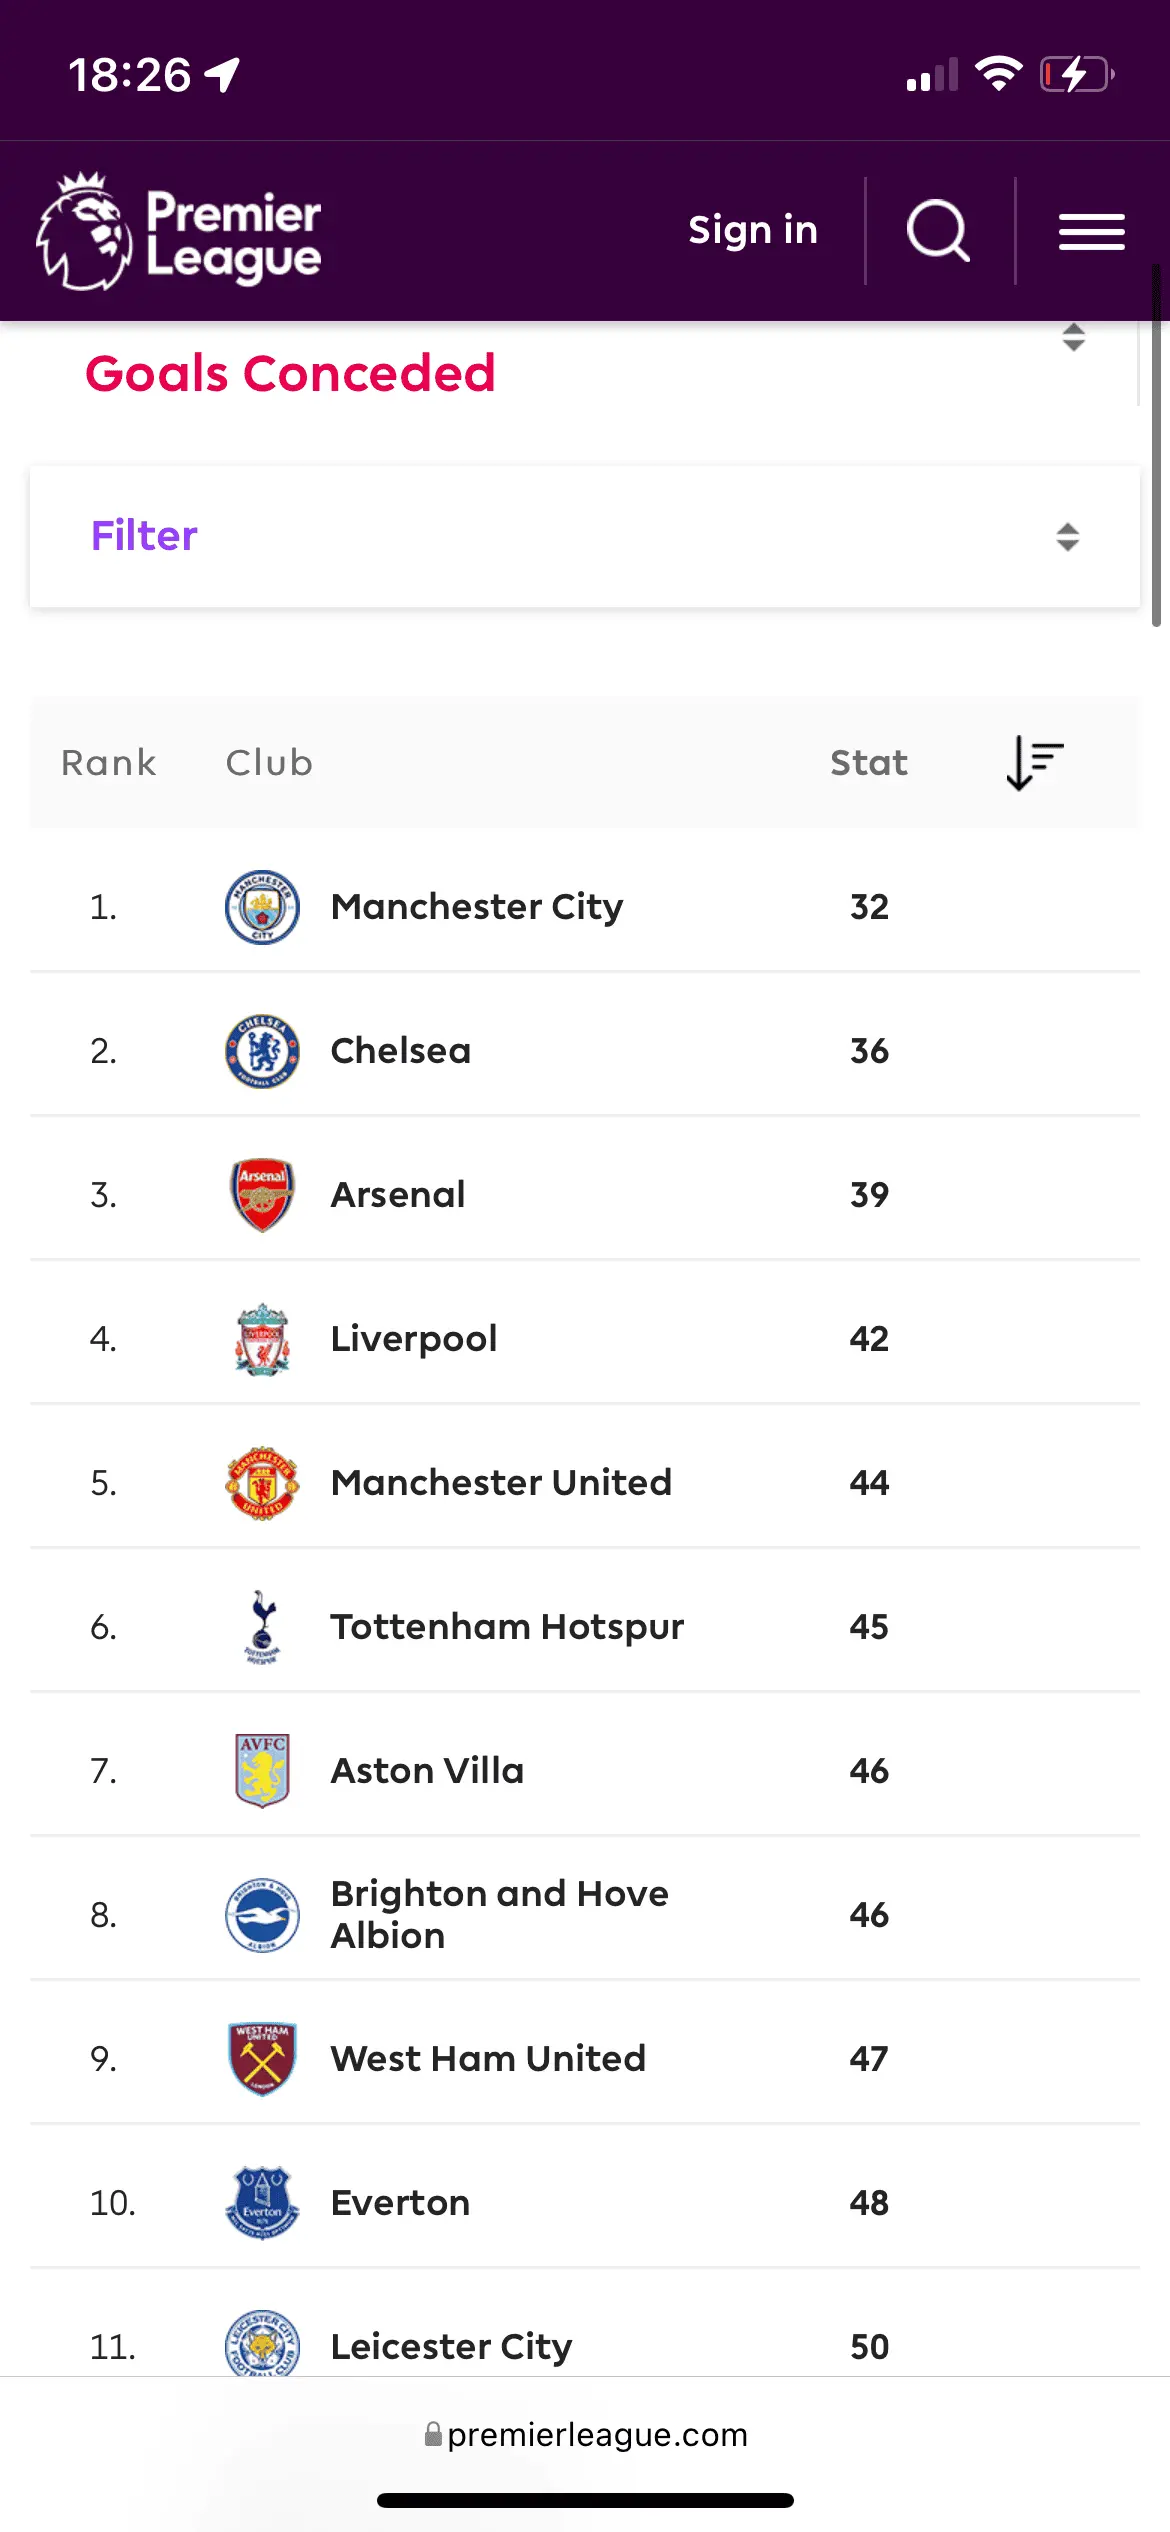Open the Goals Conceded stat selector arrows
The height and width of the screenshot is (2532, 1170).
[1073, 338]
